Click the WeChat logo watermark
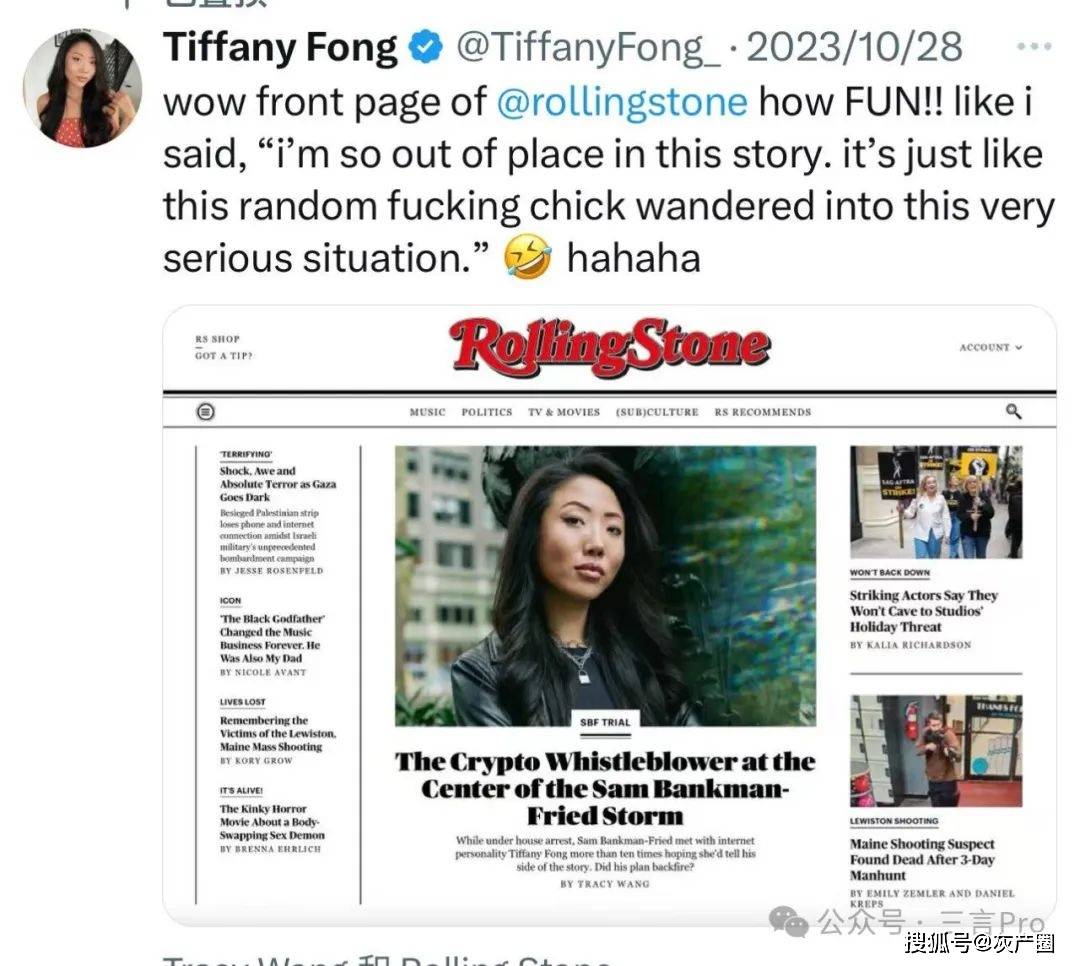The width and height of the screenshot is (1080, 966). (789, 921)
